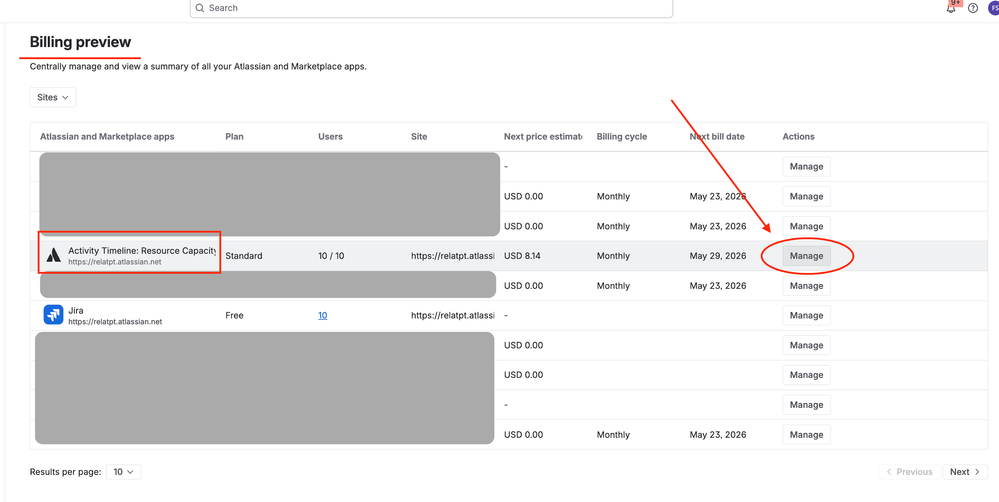Open the notifications bell icon
The width and height of the screenshot is (999, 502).
point(951,9)
